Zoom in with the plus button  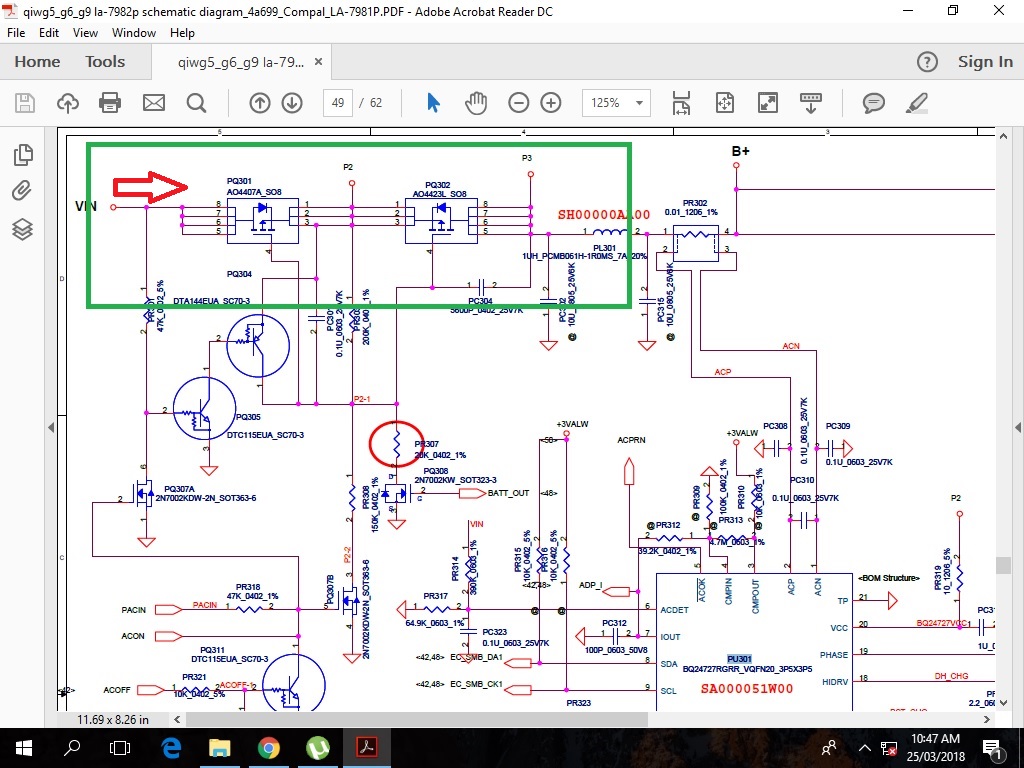pyautogui.click(x=551, y=103)
